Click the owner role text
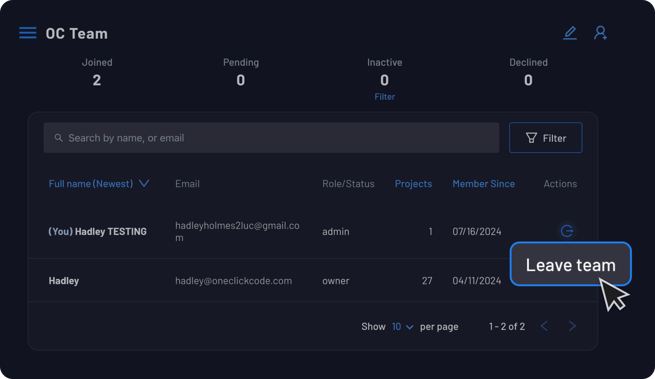The image size is (655, 379). (335, 280)
